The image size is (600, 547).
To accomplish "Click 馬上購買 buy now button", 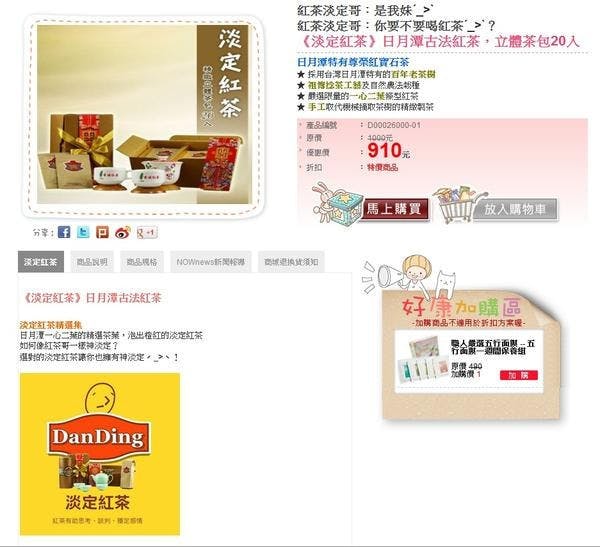I will (x=395, y=209).
